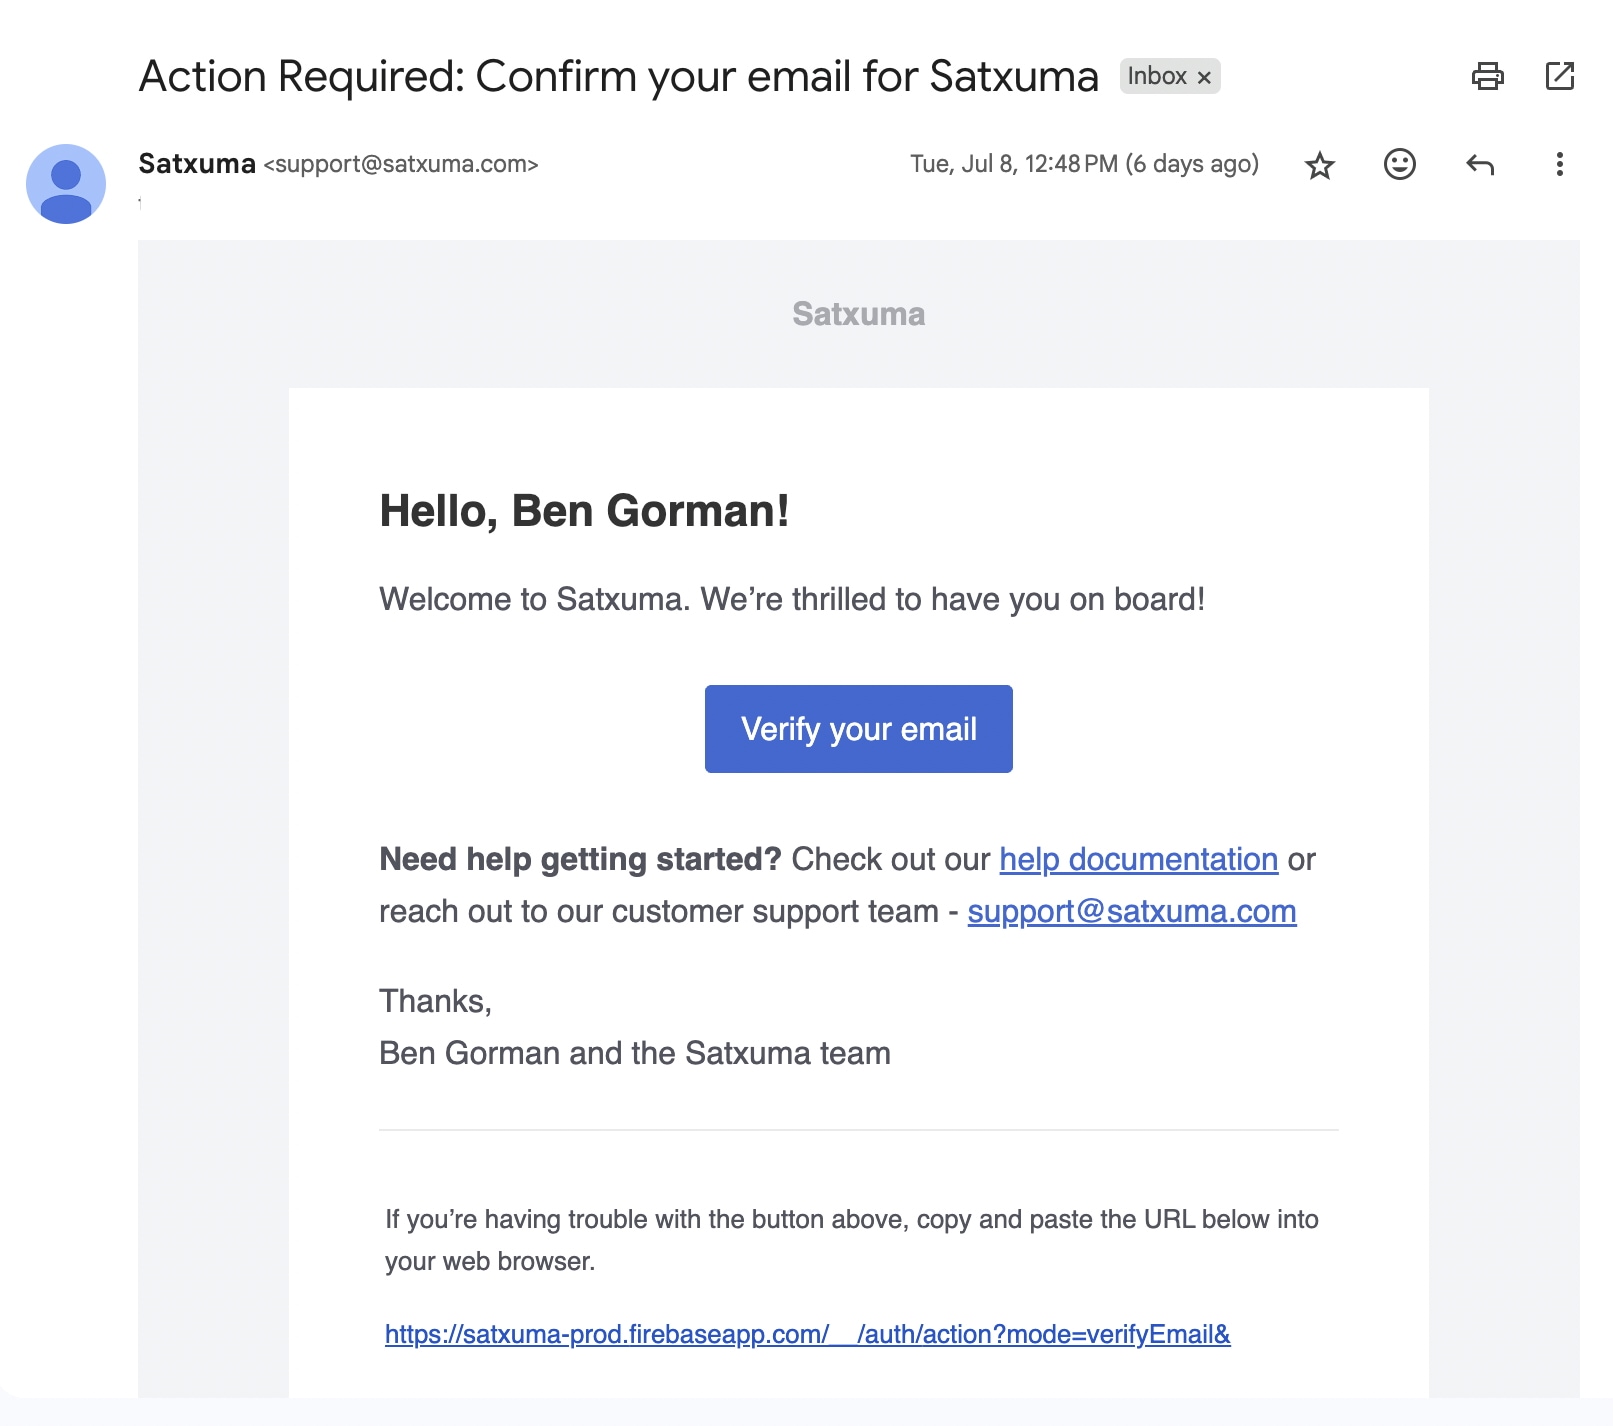Screen dimensions: 1613x1426
Task: Click the bold sender name Satxuma
Action: coord(196,163)
